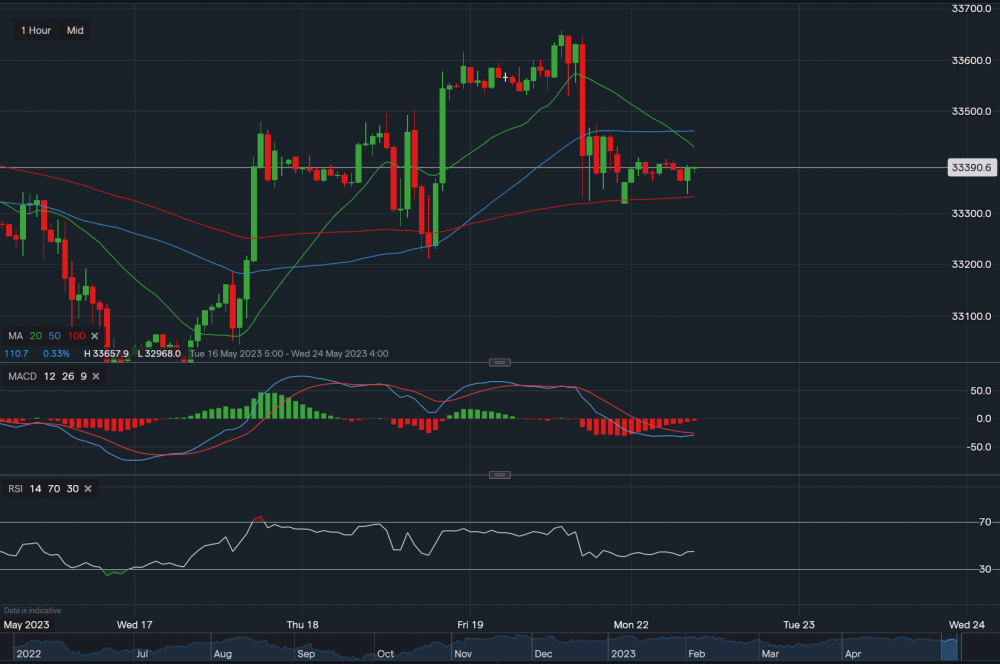Dismiss the RSI indicator via its X icon

[x=87, y=489]
